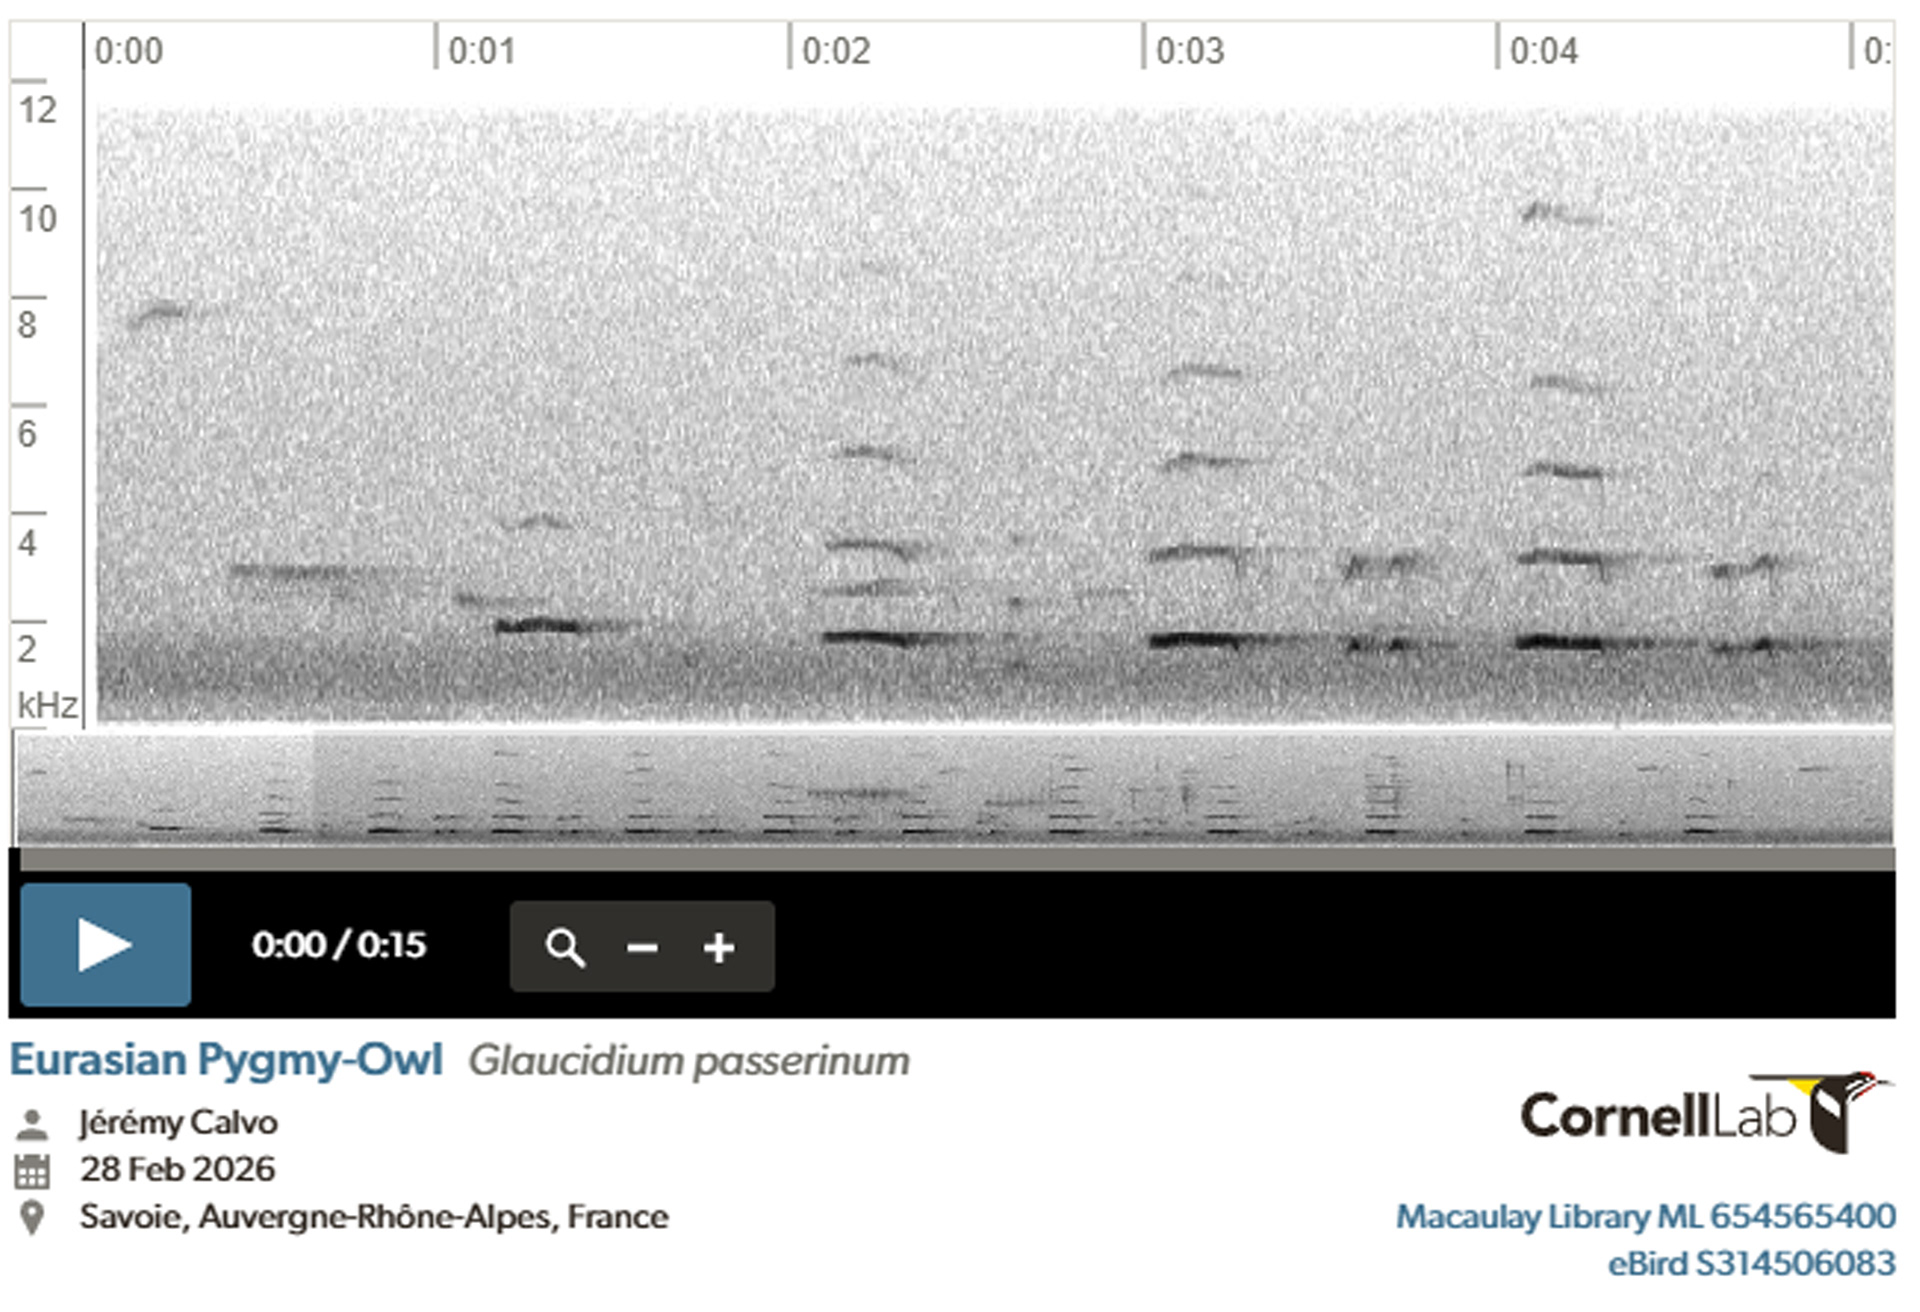The height and width of the screenshot is (1312, 1920).
Task: Open eBird checklist S314506083
Action: 1751,1263
